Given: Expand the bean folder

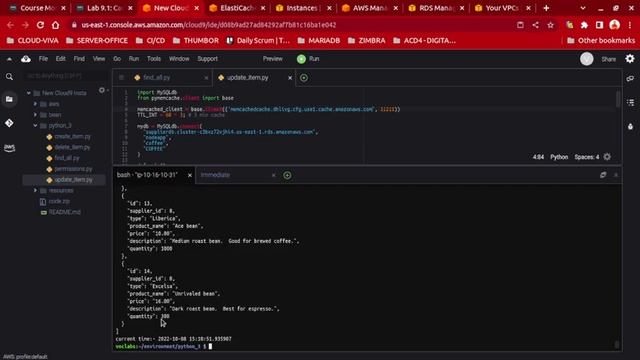Looking at the screenshot, I should [x=36, y=115].
